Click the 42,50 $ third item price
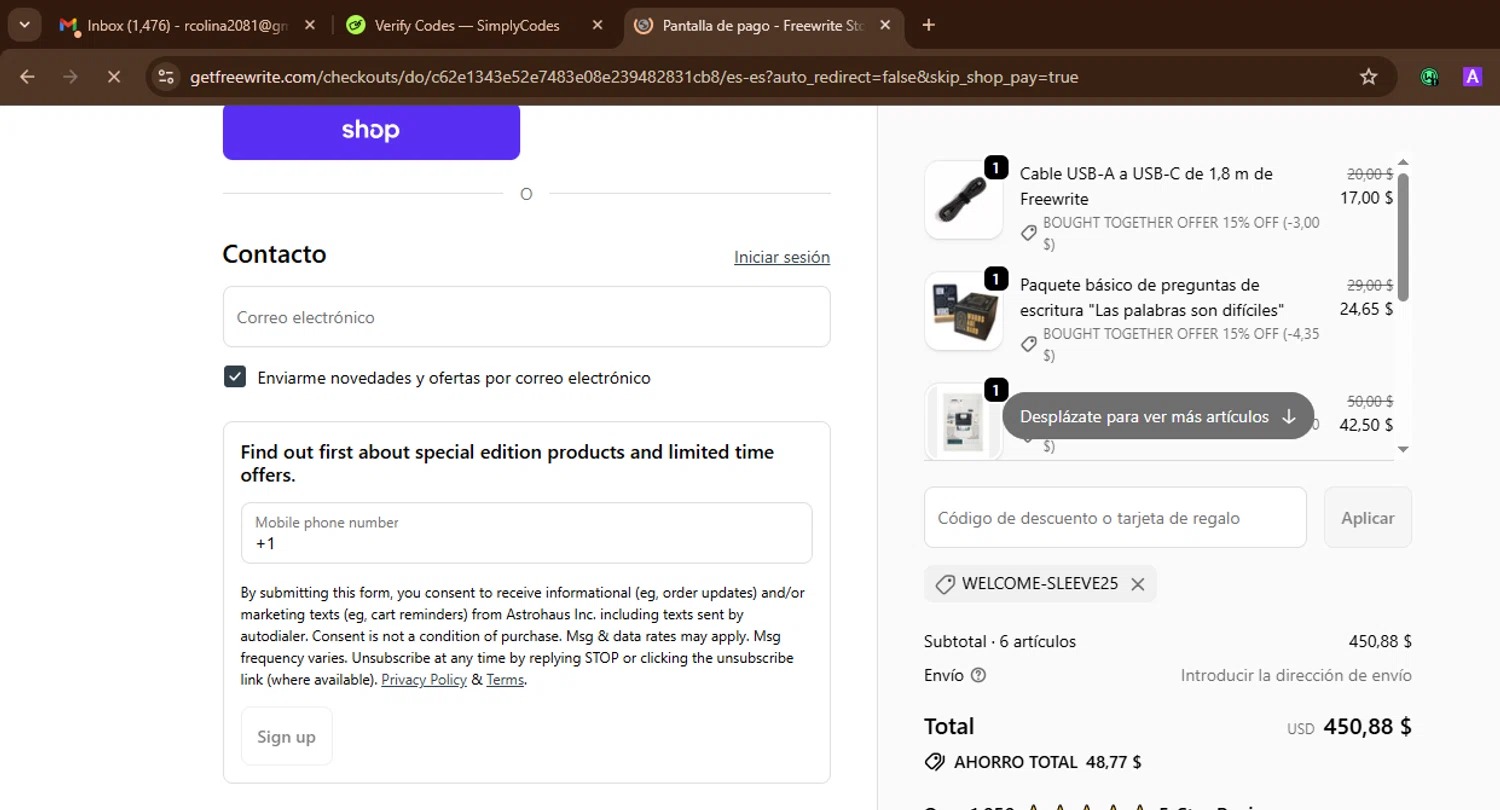Image resolution: width=1500 pixels, height=810 pixels. pos(1366,424)
